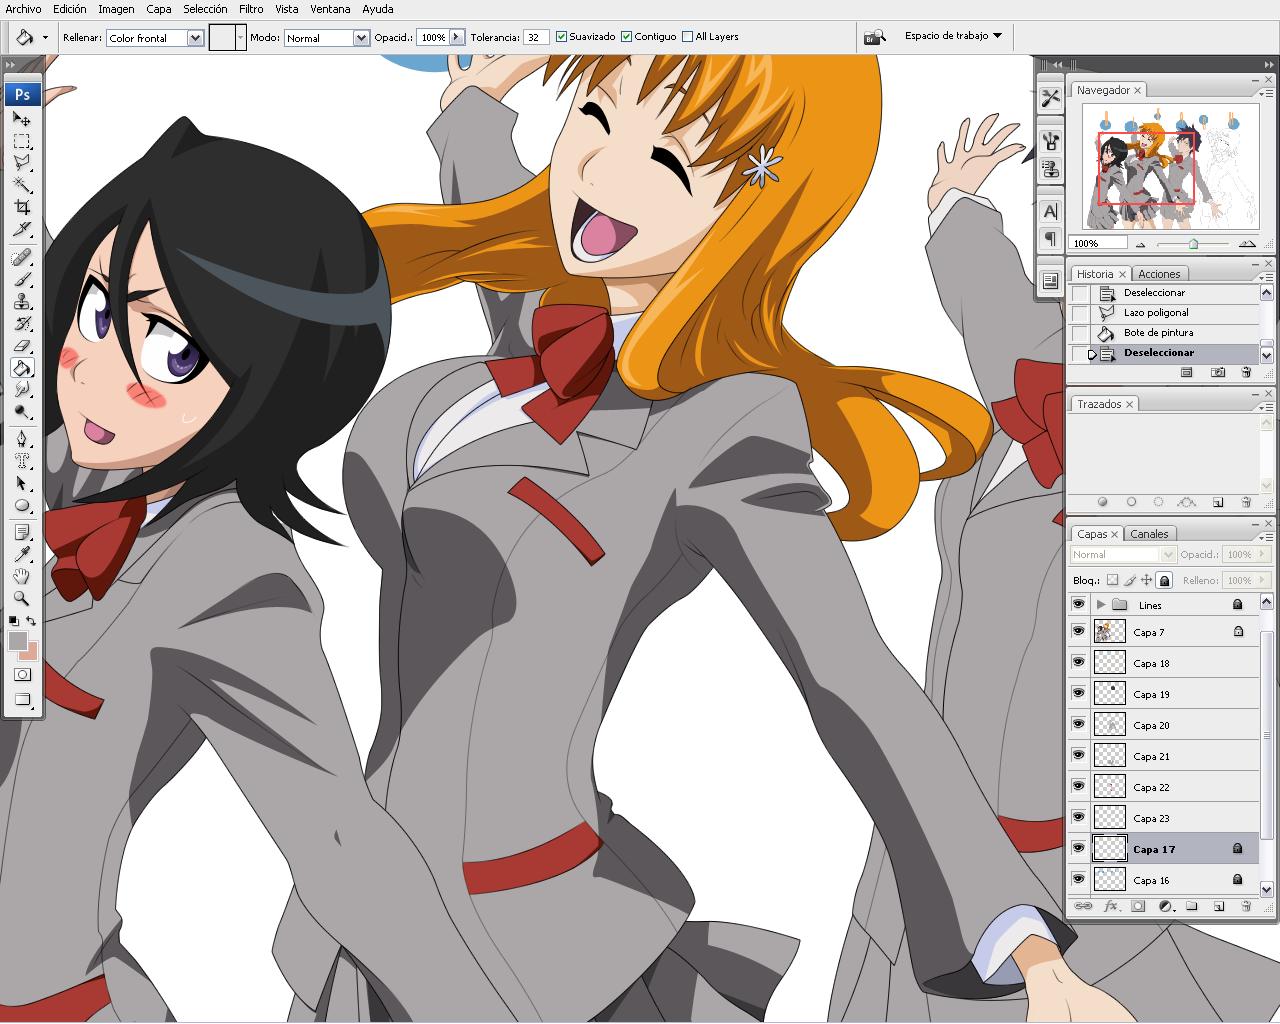Select the Type tool
This screenshot has height=1024, width=1280.
[x=22, y=461]
